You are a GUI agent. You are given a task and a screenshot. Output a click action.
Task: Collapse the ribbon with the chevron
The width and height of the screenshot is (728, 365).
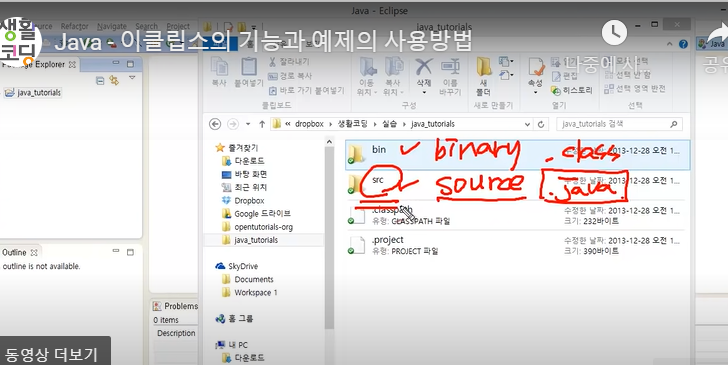click(x=670, y=44)
